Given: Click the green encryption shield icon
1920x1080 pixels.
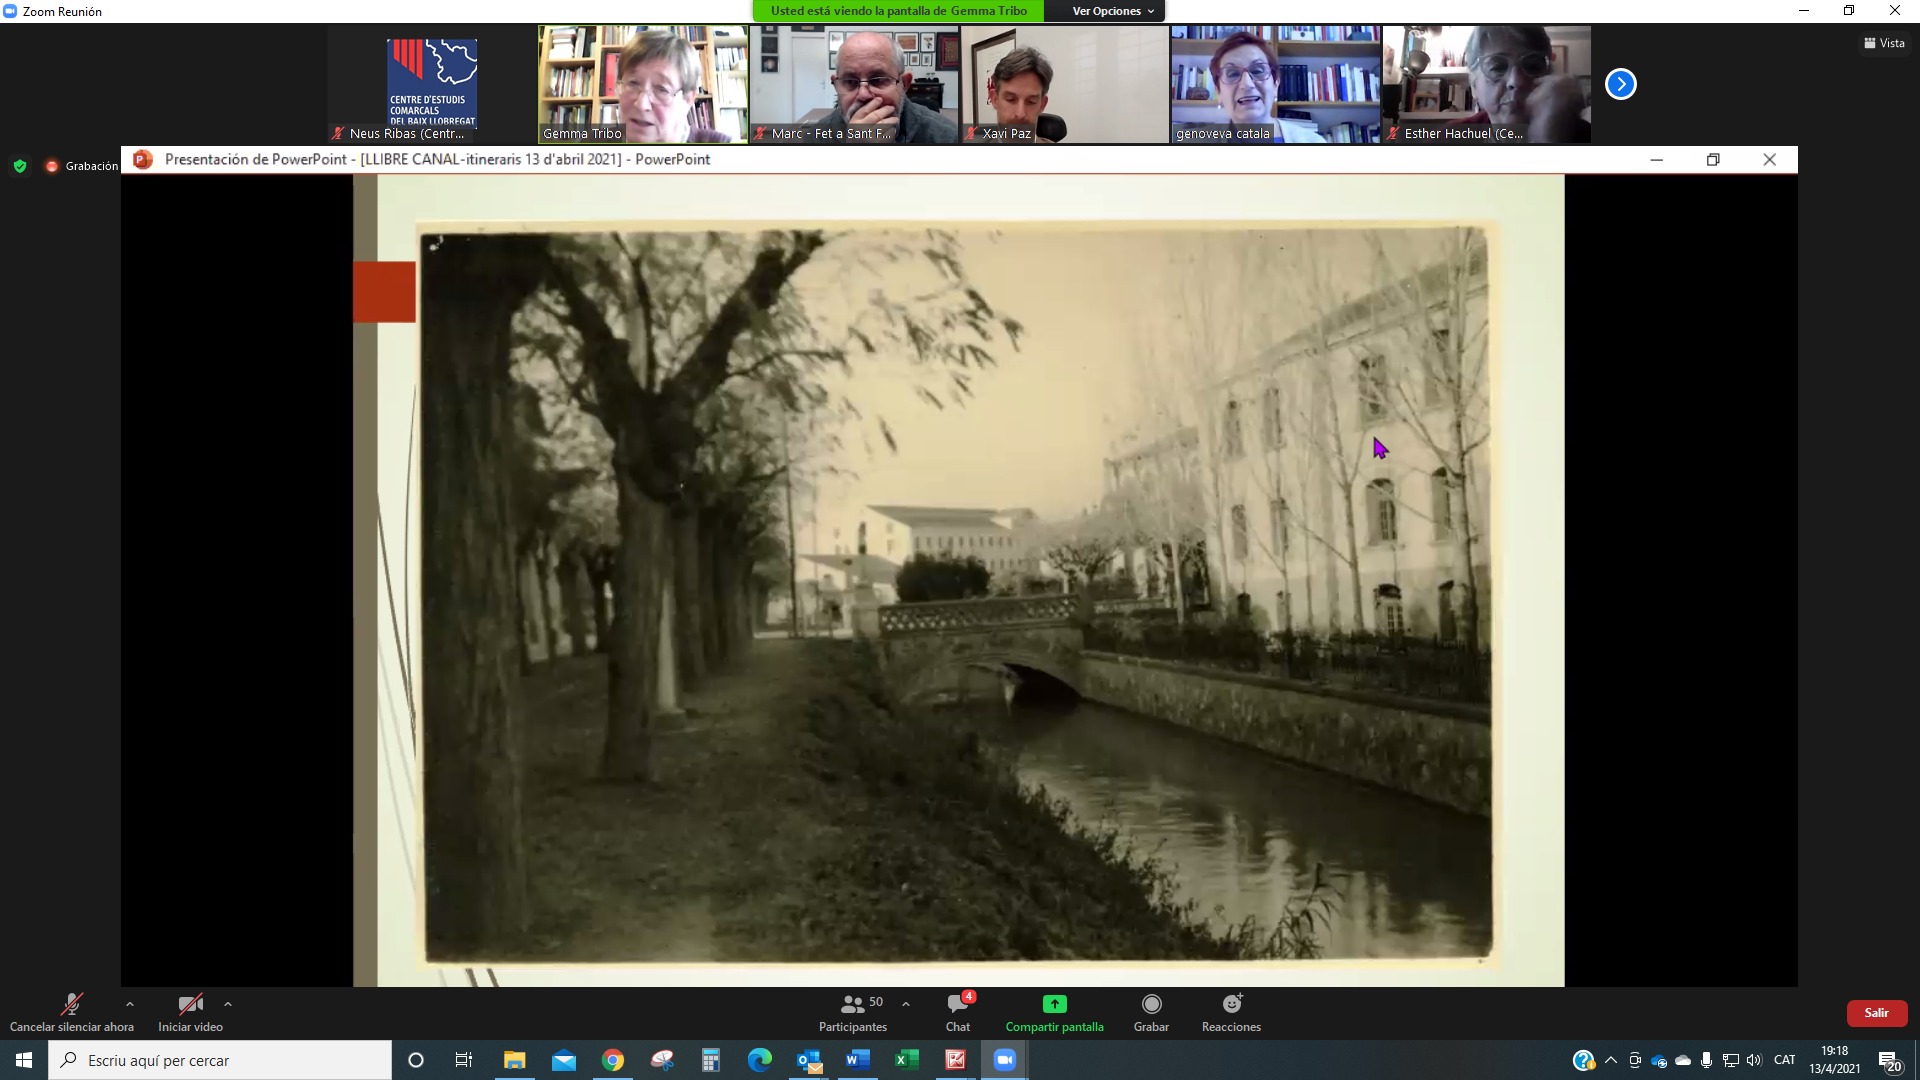Looking at the screenshot, I should pos(20,166).
